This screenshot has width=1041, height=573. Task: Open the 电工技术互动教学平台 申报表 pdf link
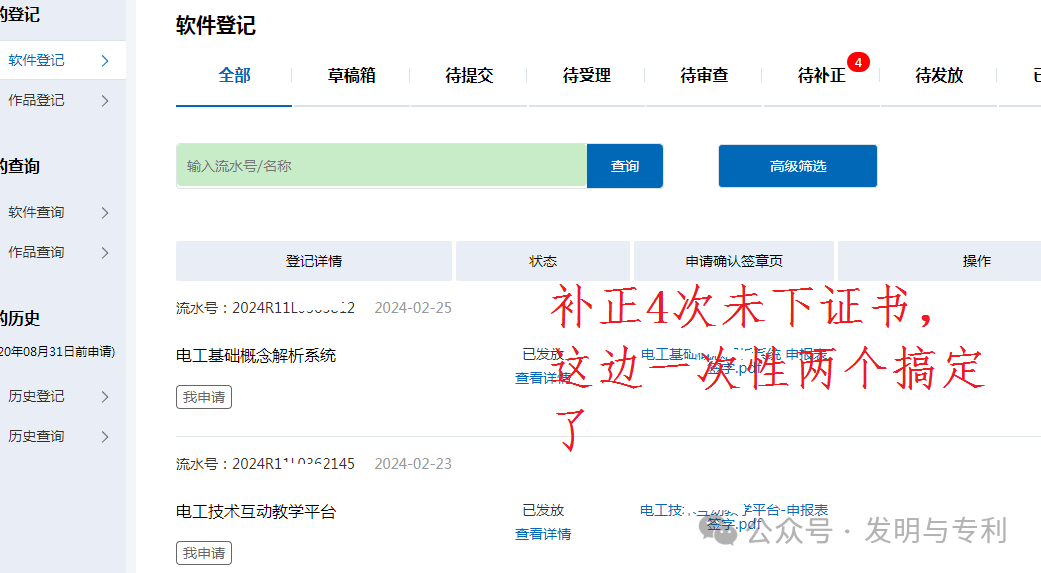pyautogui.click(x=734, y=517)
